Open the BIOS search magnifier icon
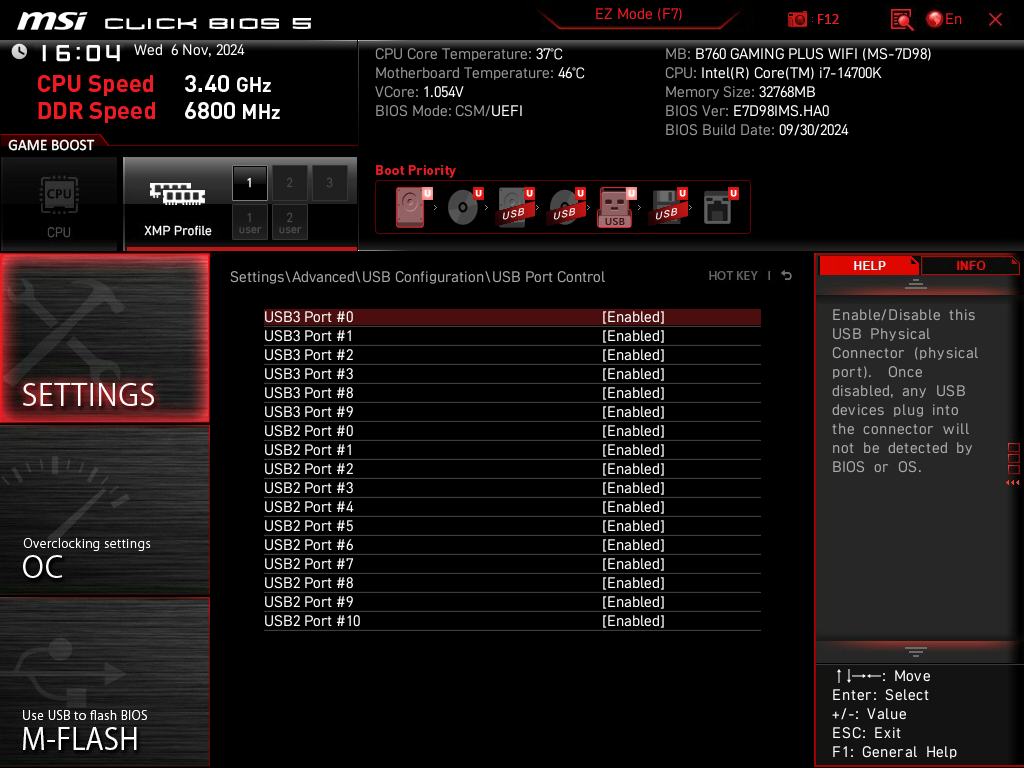 [x=901, y=20]
